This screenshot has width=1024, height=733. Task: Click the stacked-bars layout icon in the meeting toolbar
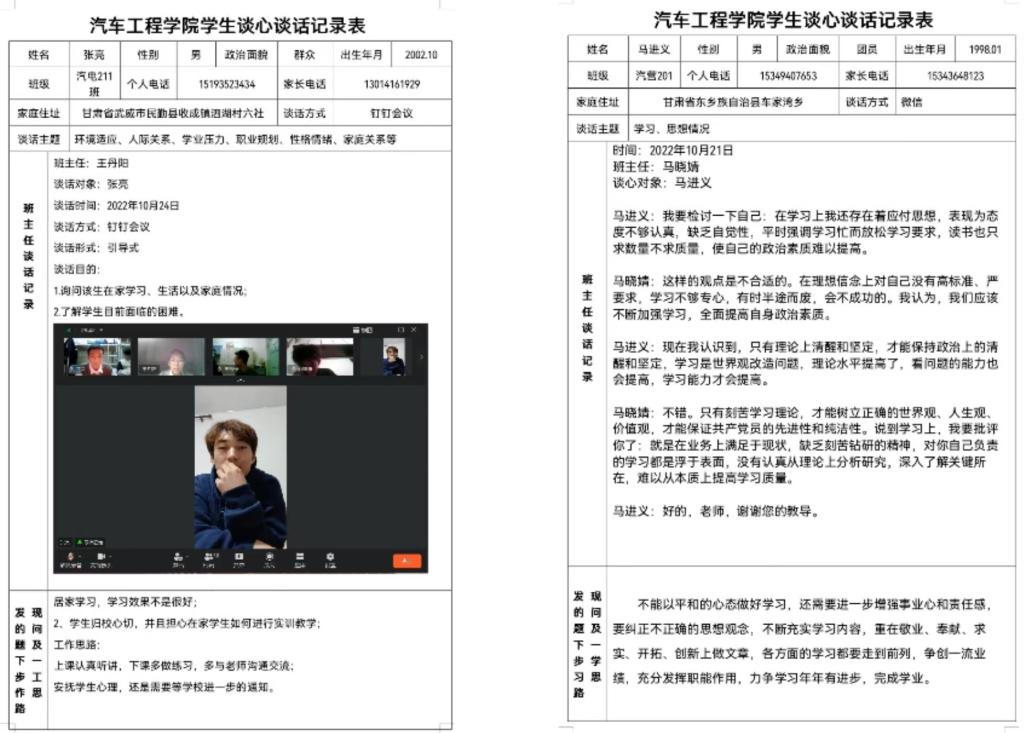[299, 556]
